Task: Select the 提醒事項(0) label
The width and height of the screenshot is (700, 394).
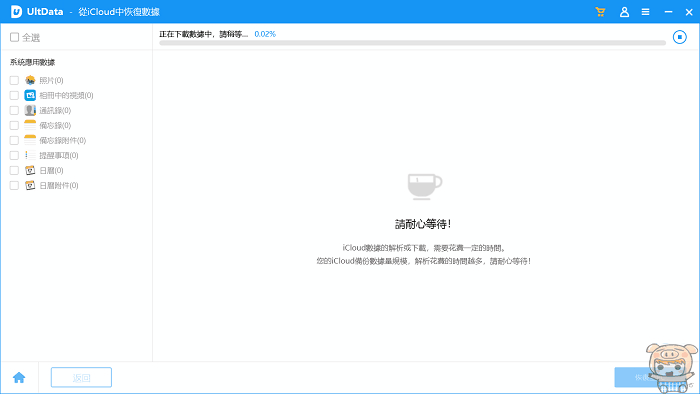Action: (x=59, y=155)
